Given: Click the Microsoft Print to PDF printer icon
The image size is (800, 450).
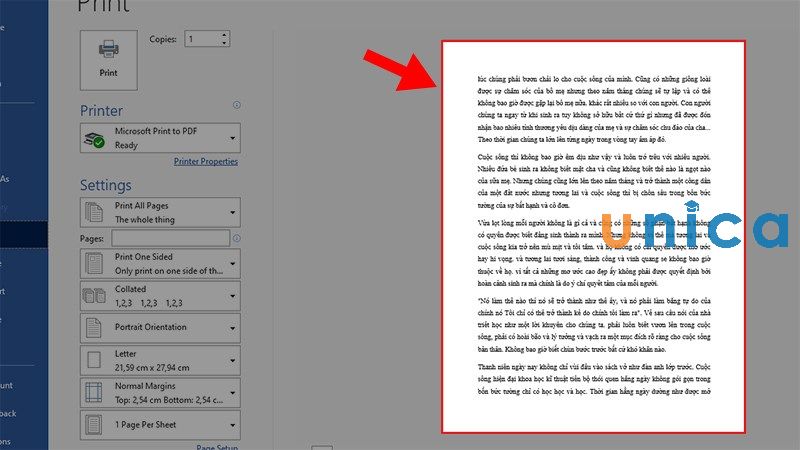Looking at the screenshot, I should coord(95,137).
